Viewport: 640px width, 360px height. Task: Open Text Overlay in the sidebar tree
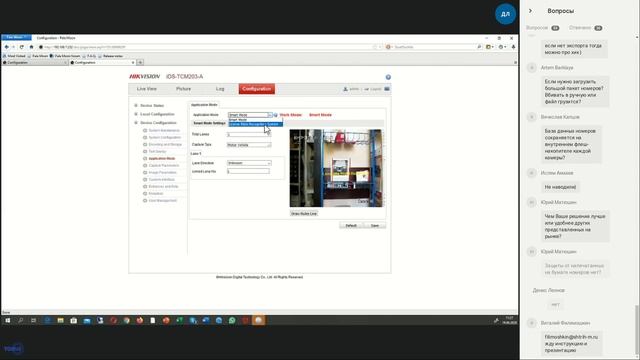click(x=157, y=151)
